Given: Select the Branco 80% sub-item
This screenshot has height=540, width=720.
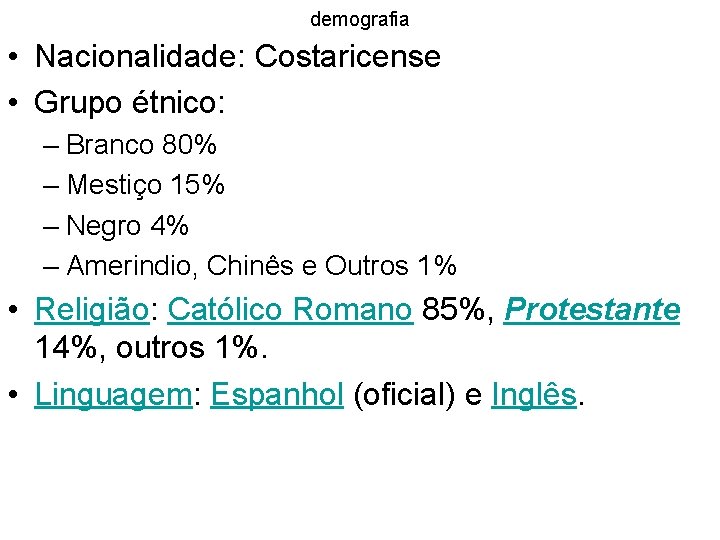Looking at the screenshot, I should [141, 145].
